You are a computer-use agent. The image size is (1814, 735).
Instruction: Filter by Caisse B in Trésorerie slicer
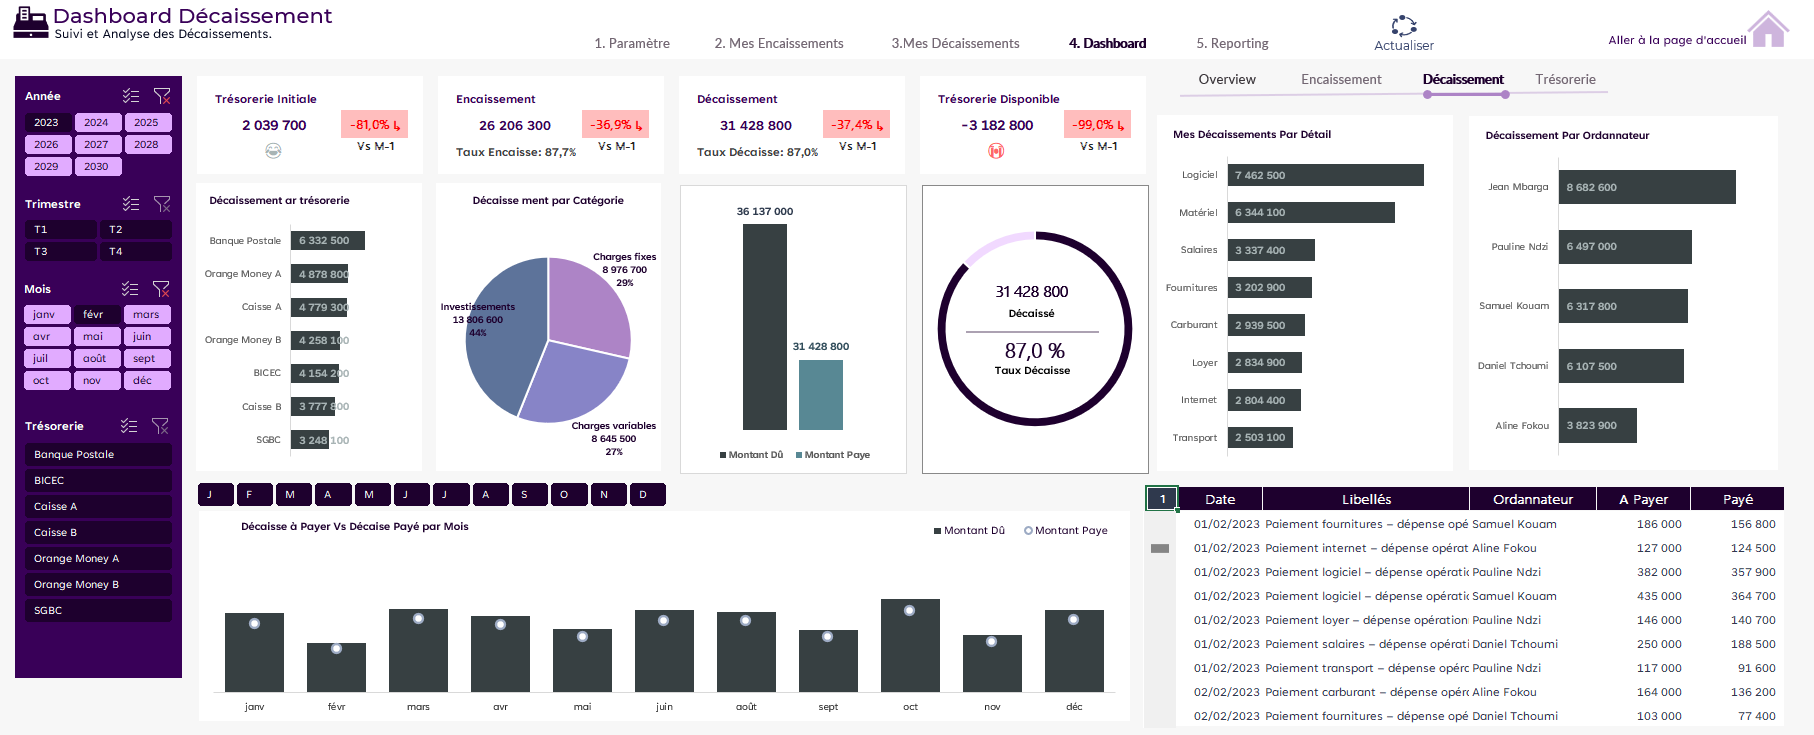click(x=98, y=532)
